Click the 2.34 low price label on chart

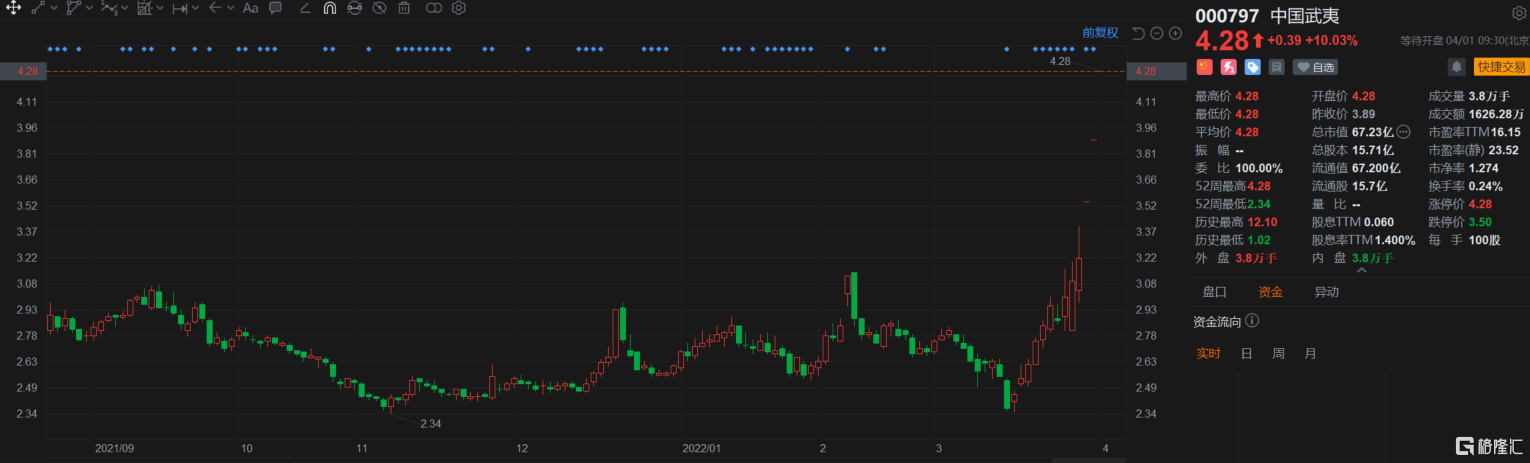point(430,424)
